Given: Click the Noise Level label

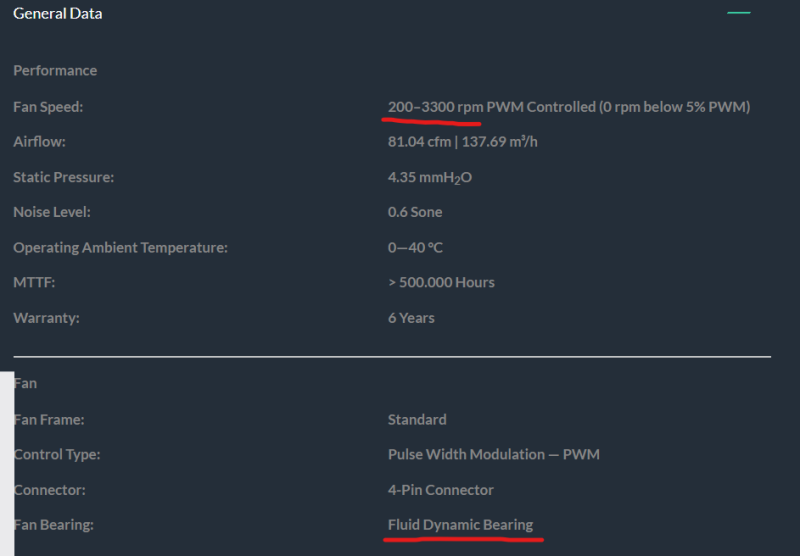Looking at the screenshot, I should [52, 212].
